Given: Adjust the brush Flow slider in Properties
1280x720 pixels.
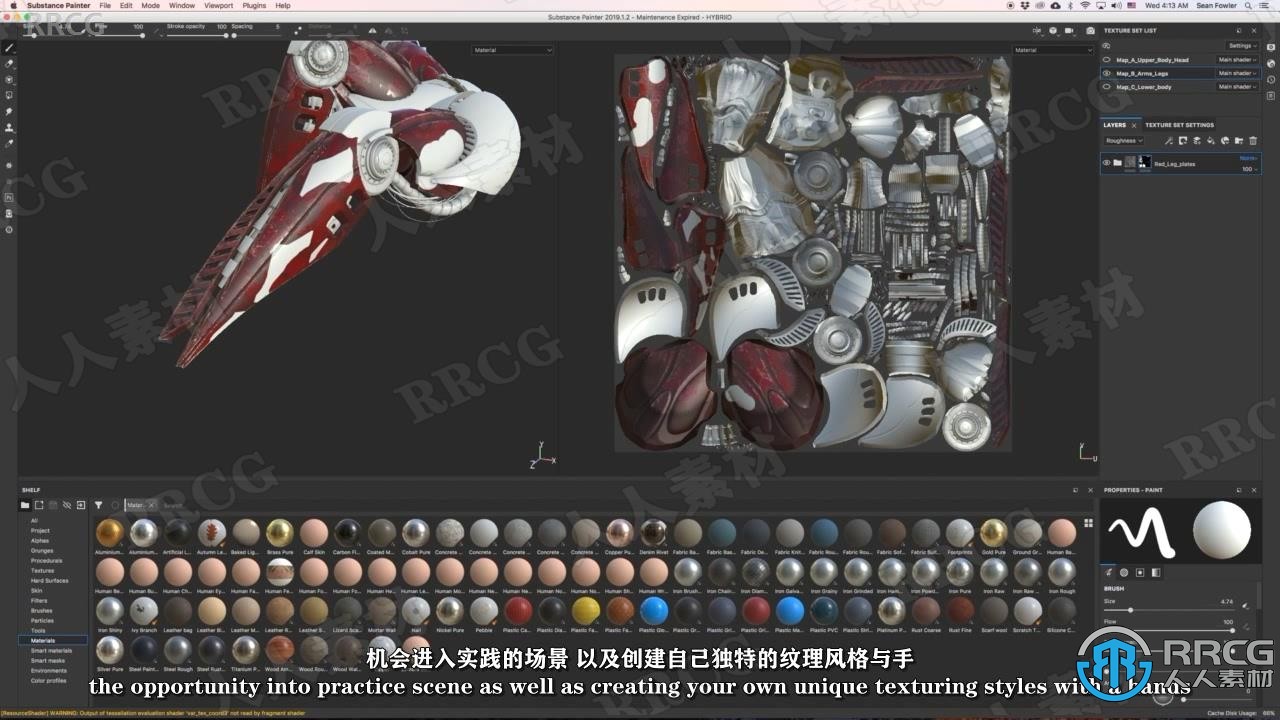Looking at the screenshot, I should pyautogui.click(x=1168, y=630).
